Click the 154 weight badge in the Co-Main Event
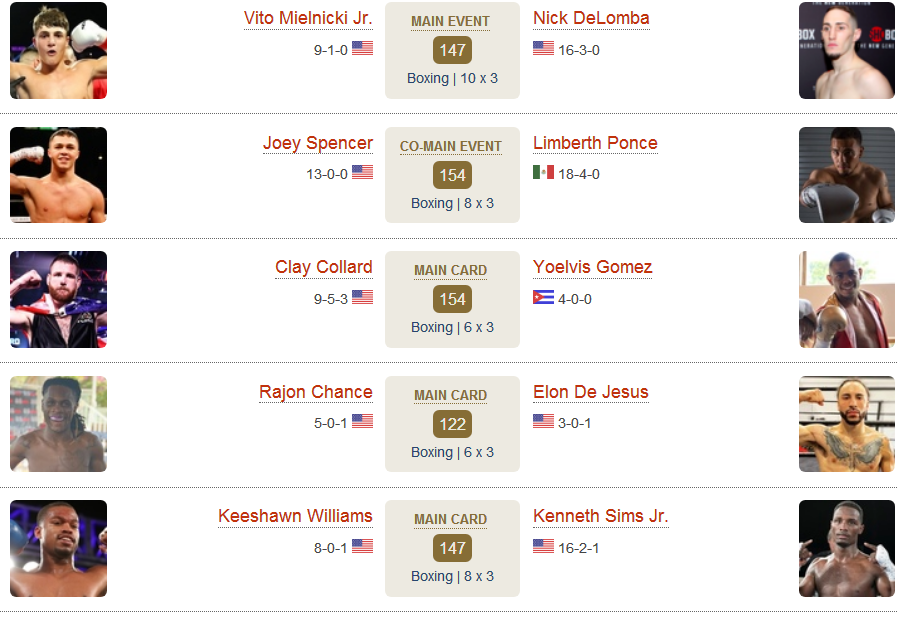The image size is (909, 621). point(452,175)
